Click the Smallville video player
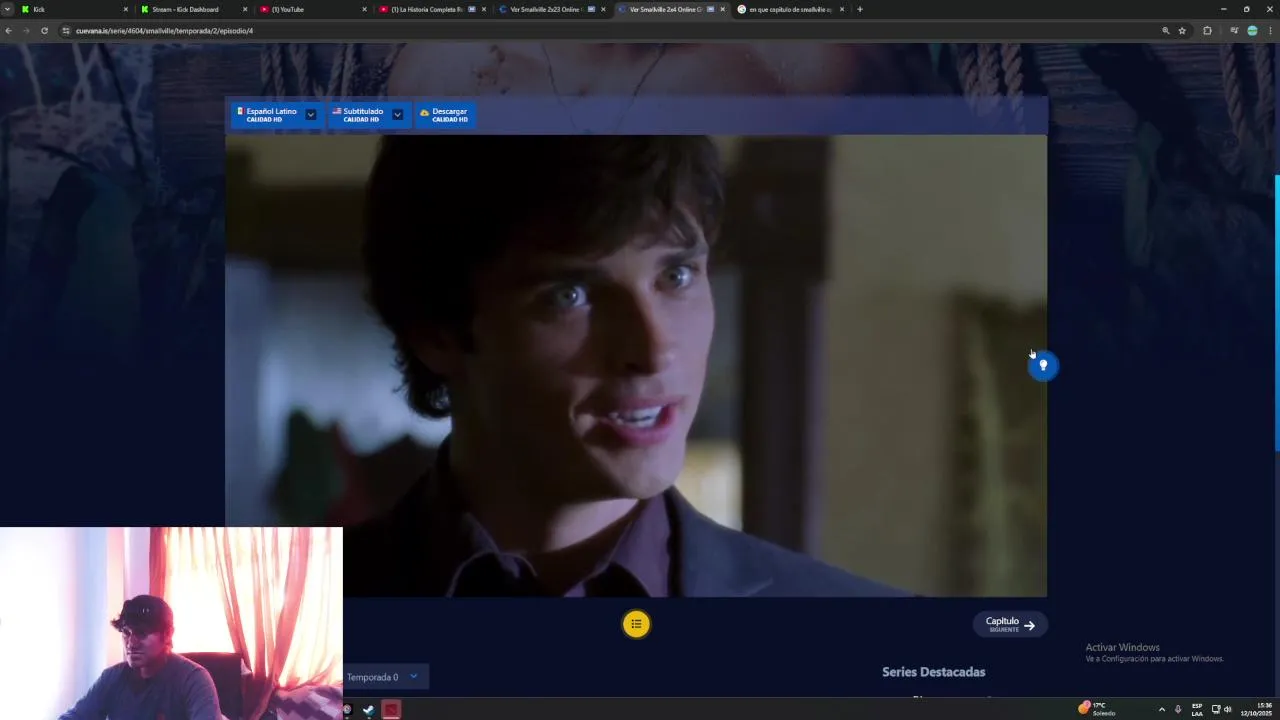Image resolution: width=1280 pixels, height=720 pixels. pyautogui.click(x=636, y=366)
